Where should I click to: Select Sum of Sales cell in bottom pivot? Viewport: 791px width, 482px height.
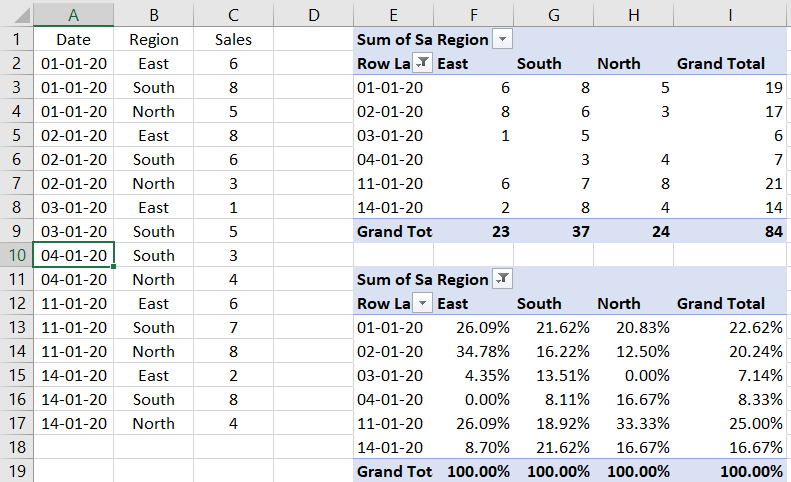[x=393, y=280]
